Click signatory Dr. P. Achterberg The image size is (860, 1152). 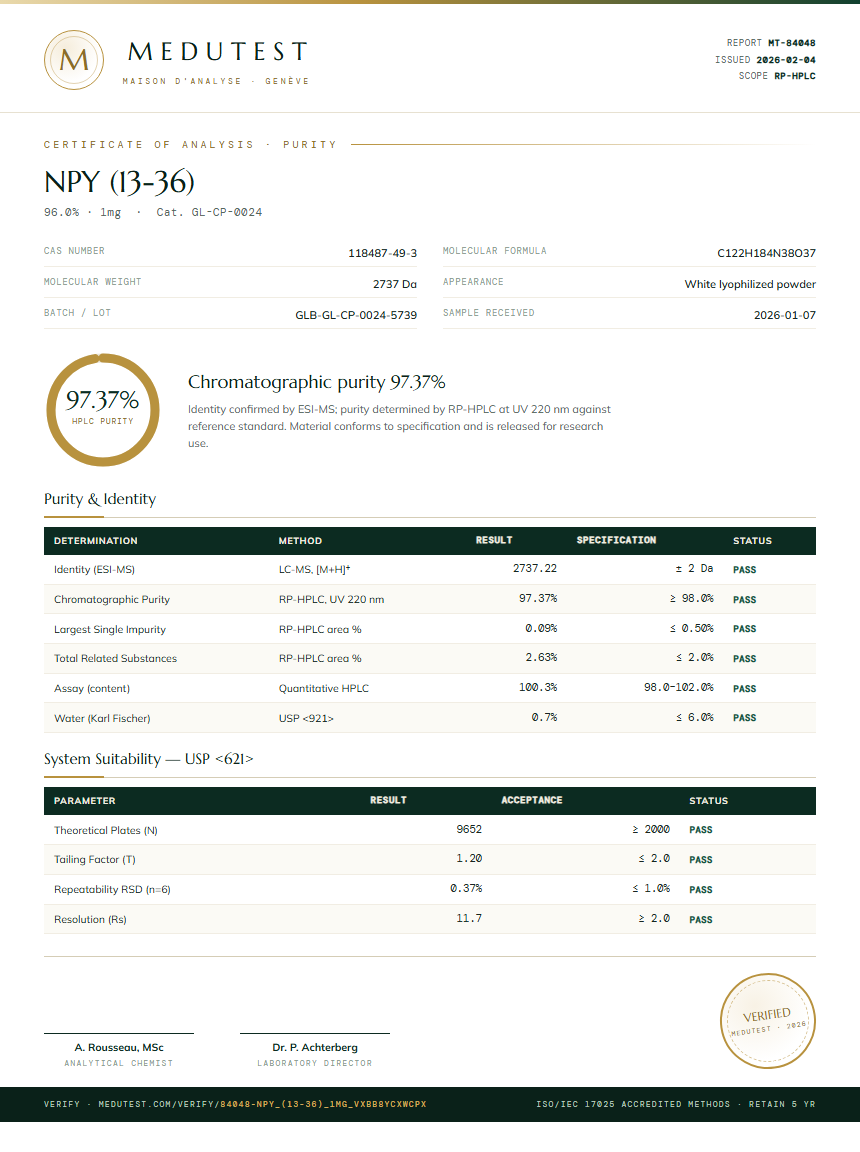[315, 1048]
